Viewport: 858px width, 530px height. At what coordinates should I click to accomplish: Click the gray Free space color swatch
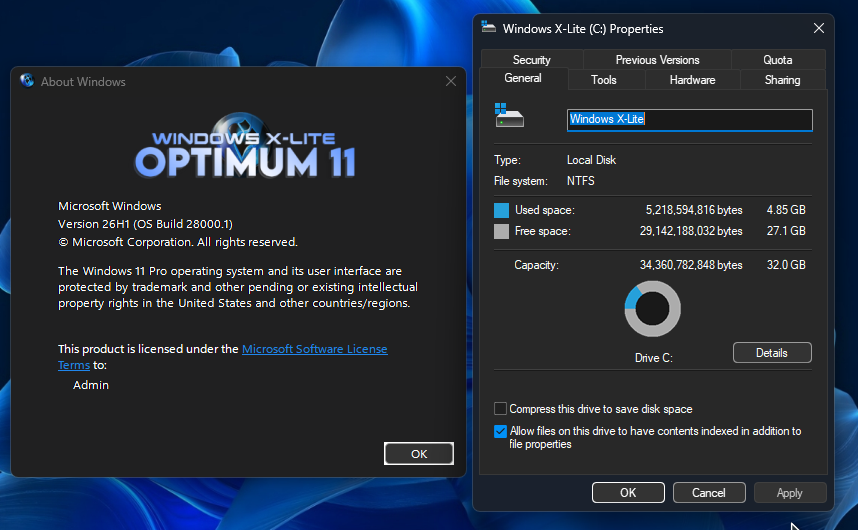click(501, 231)
